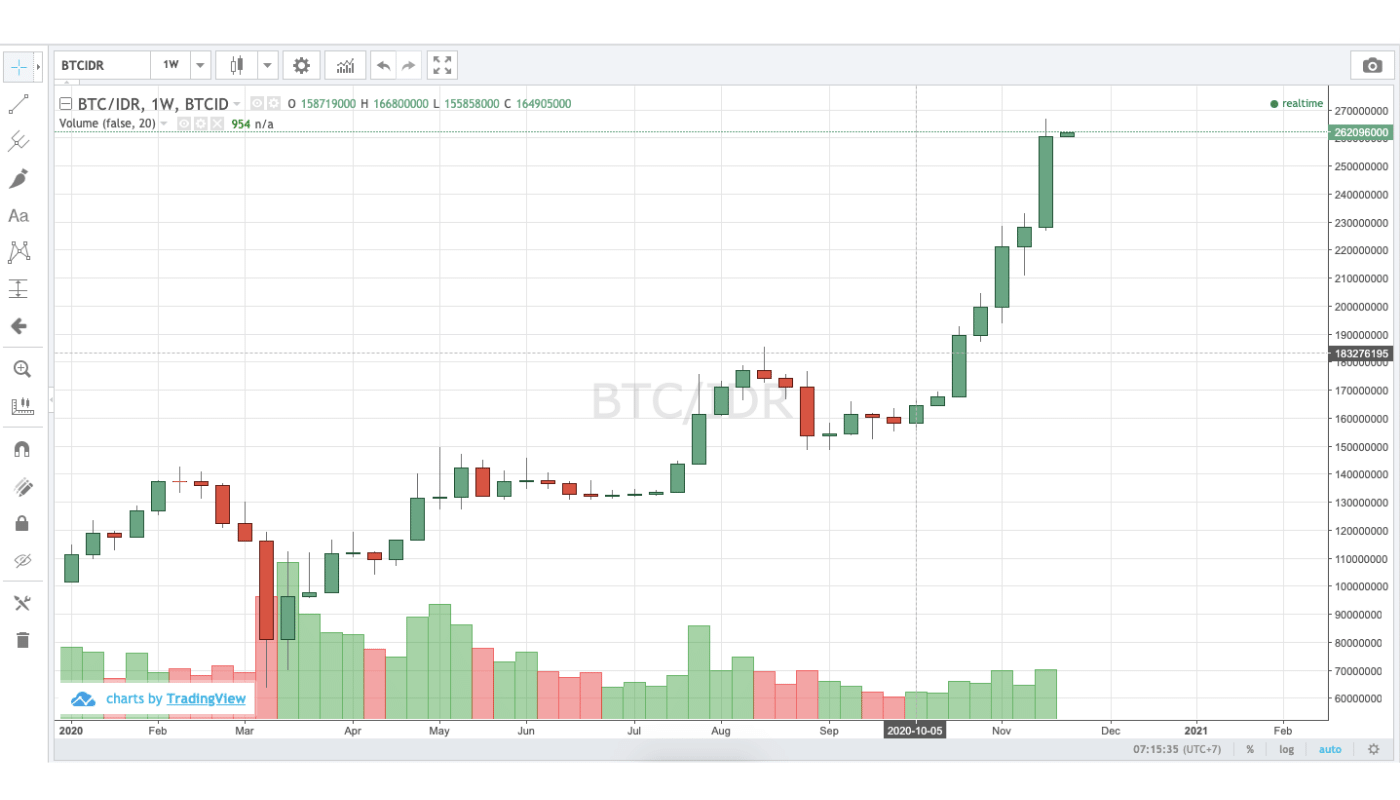Toggle percentage scale button
Image resolution: width=1400 pixels, height=800 pixels.
click(x=1250, y=749)
